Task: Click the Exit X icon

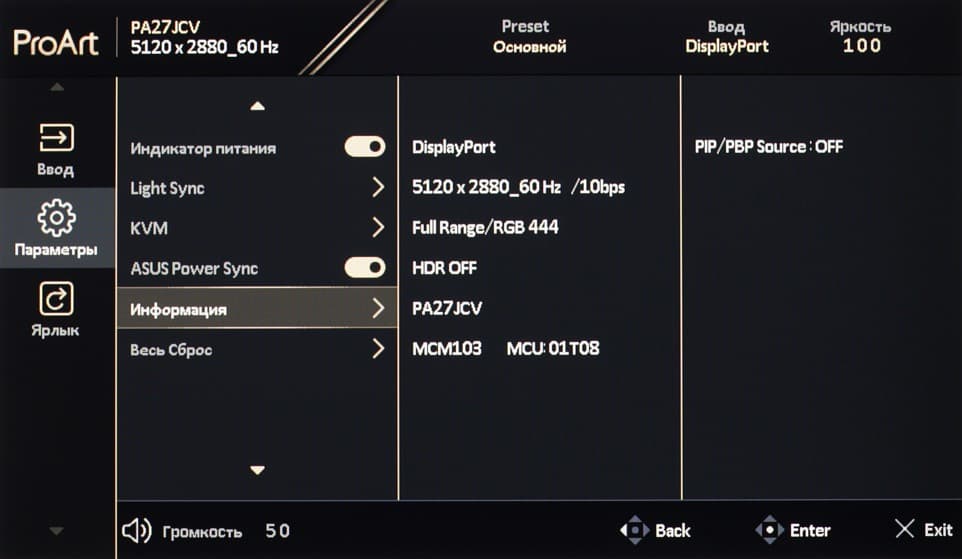Action: 904,529
